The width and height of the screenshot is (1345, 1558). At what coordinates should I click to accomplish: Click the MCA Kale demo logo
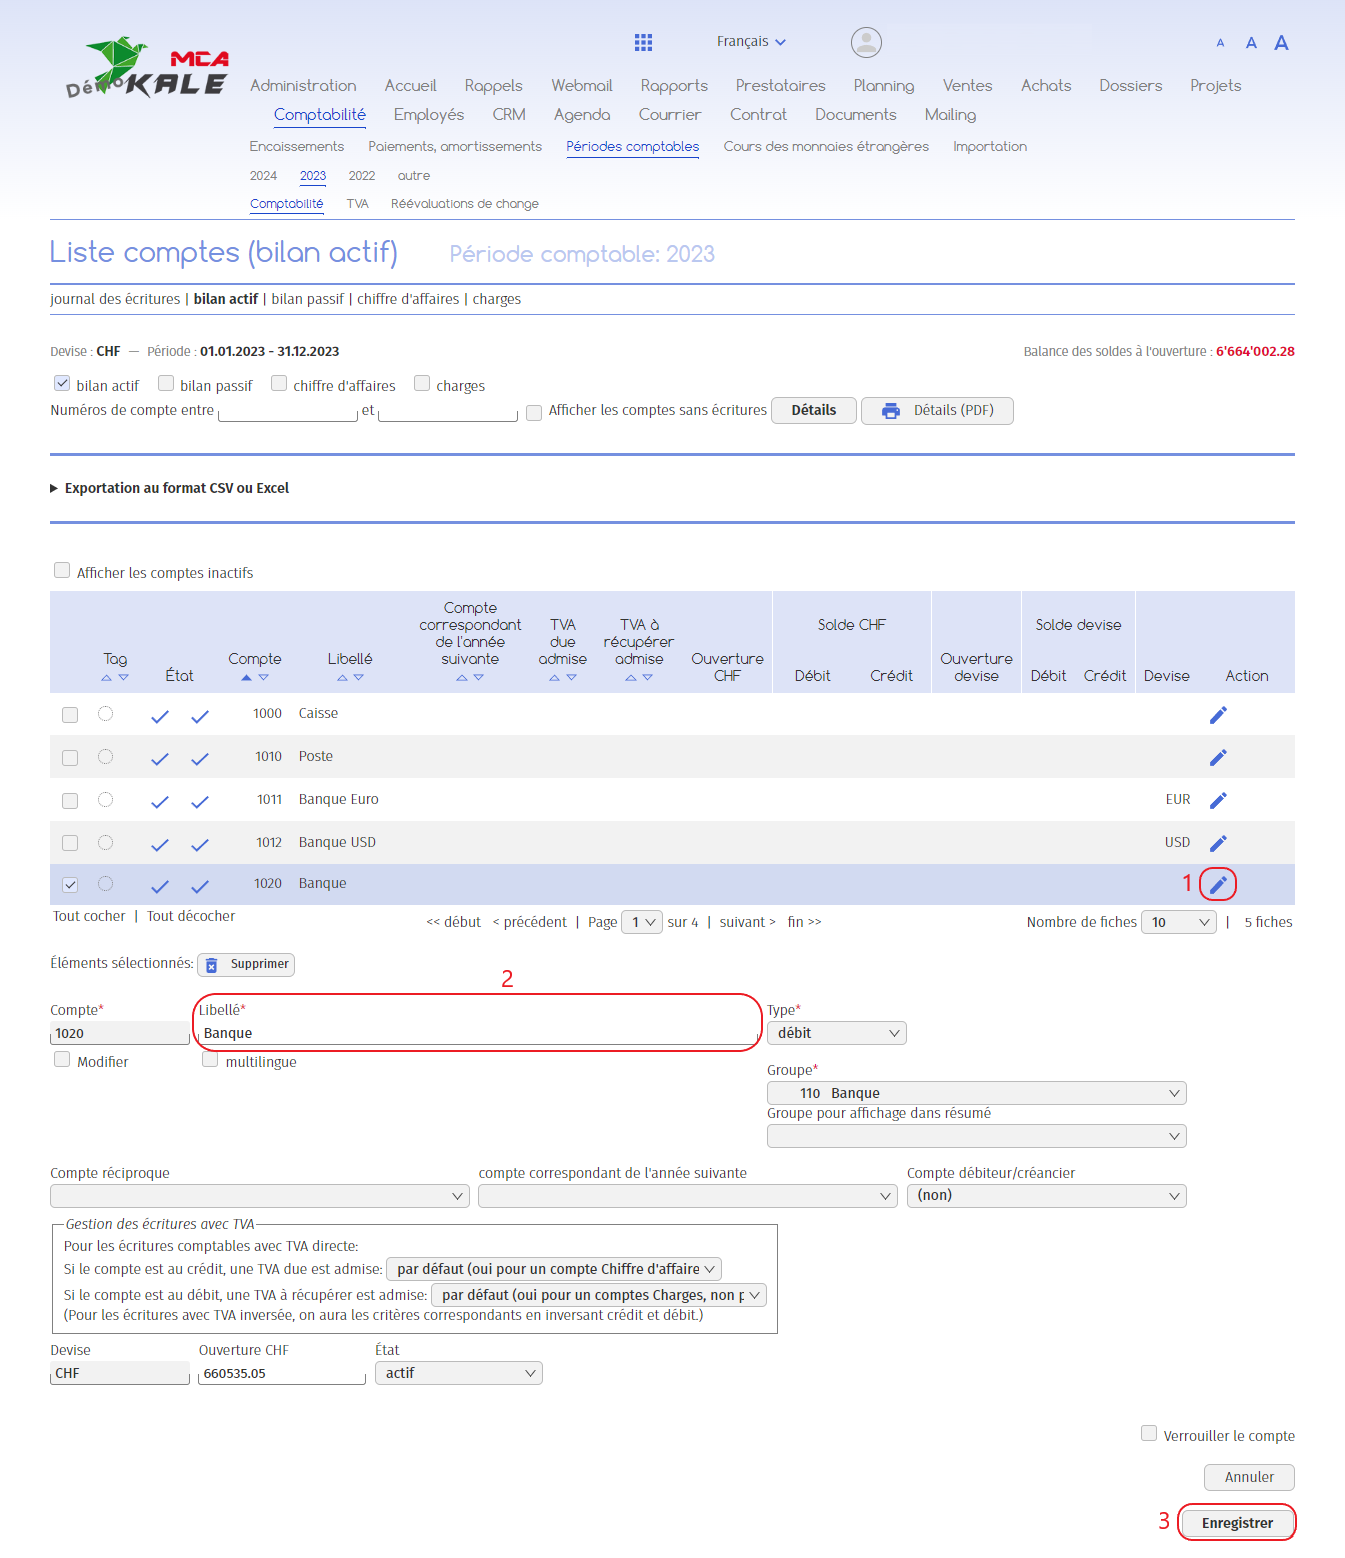pyautogui.click(x=147, y=68)
